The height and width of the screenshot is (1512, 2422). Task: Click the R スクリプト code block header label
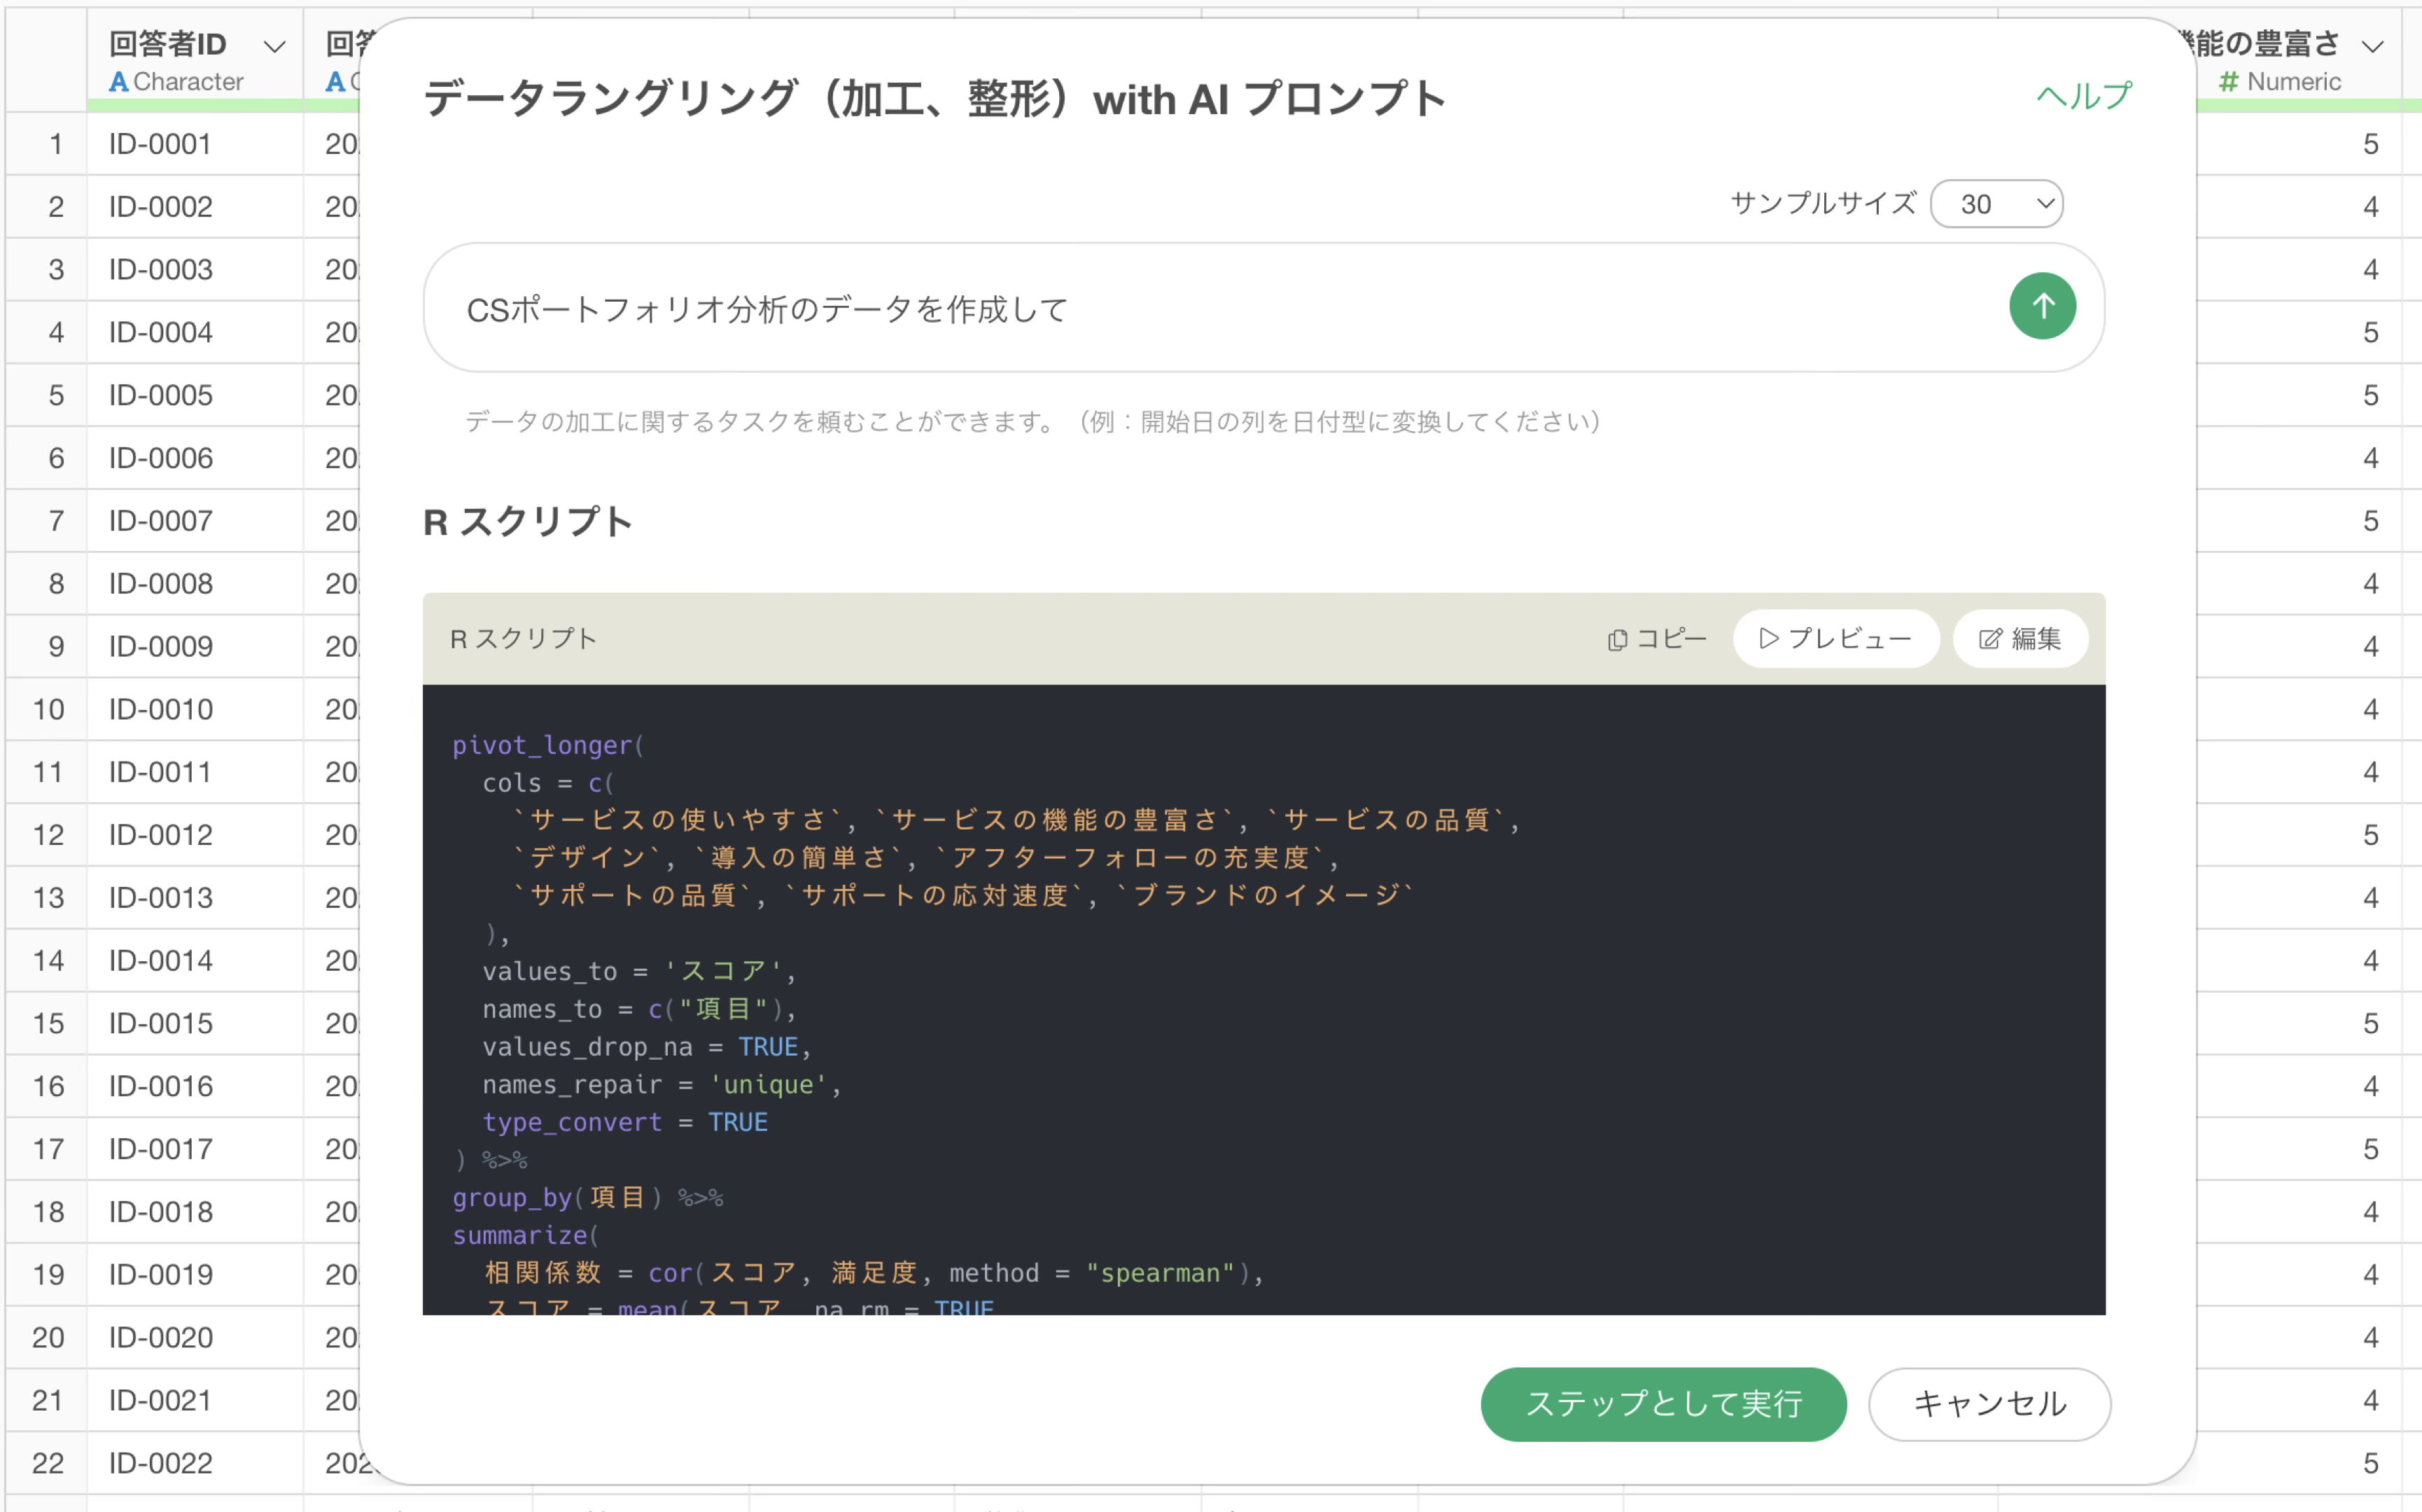click(523, 639)
